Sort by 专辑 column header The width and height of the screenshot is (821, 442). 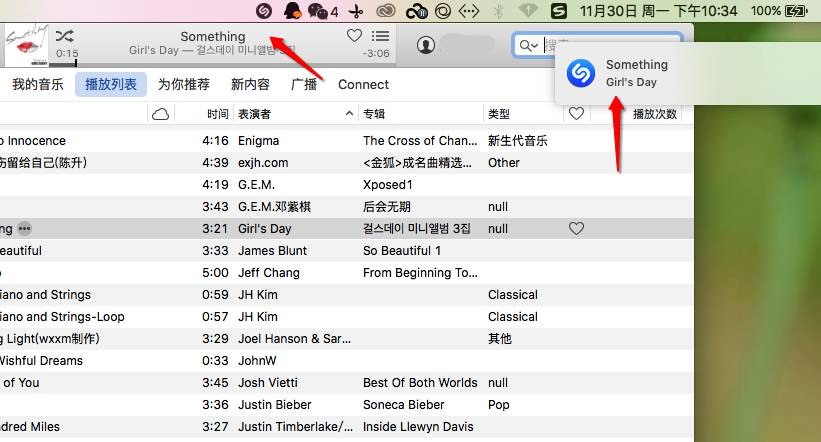click(374, 114)
